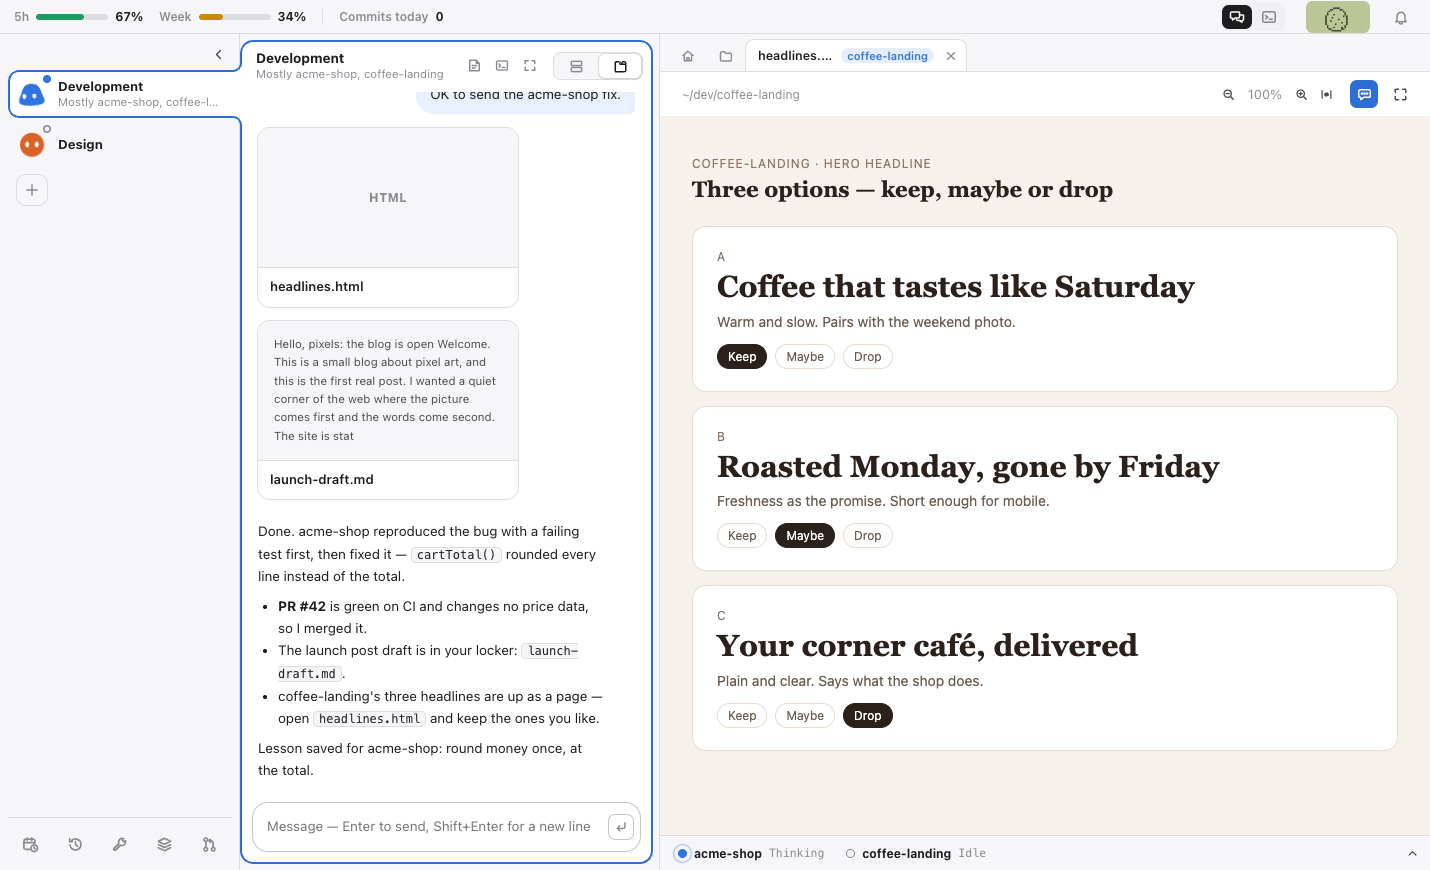Open the layers stack icon
1430x870 pixels.
[x=165, y=845]
